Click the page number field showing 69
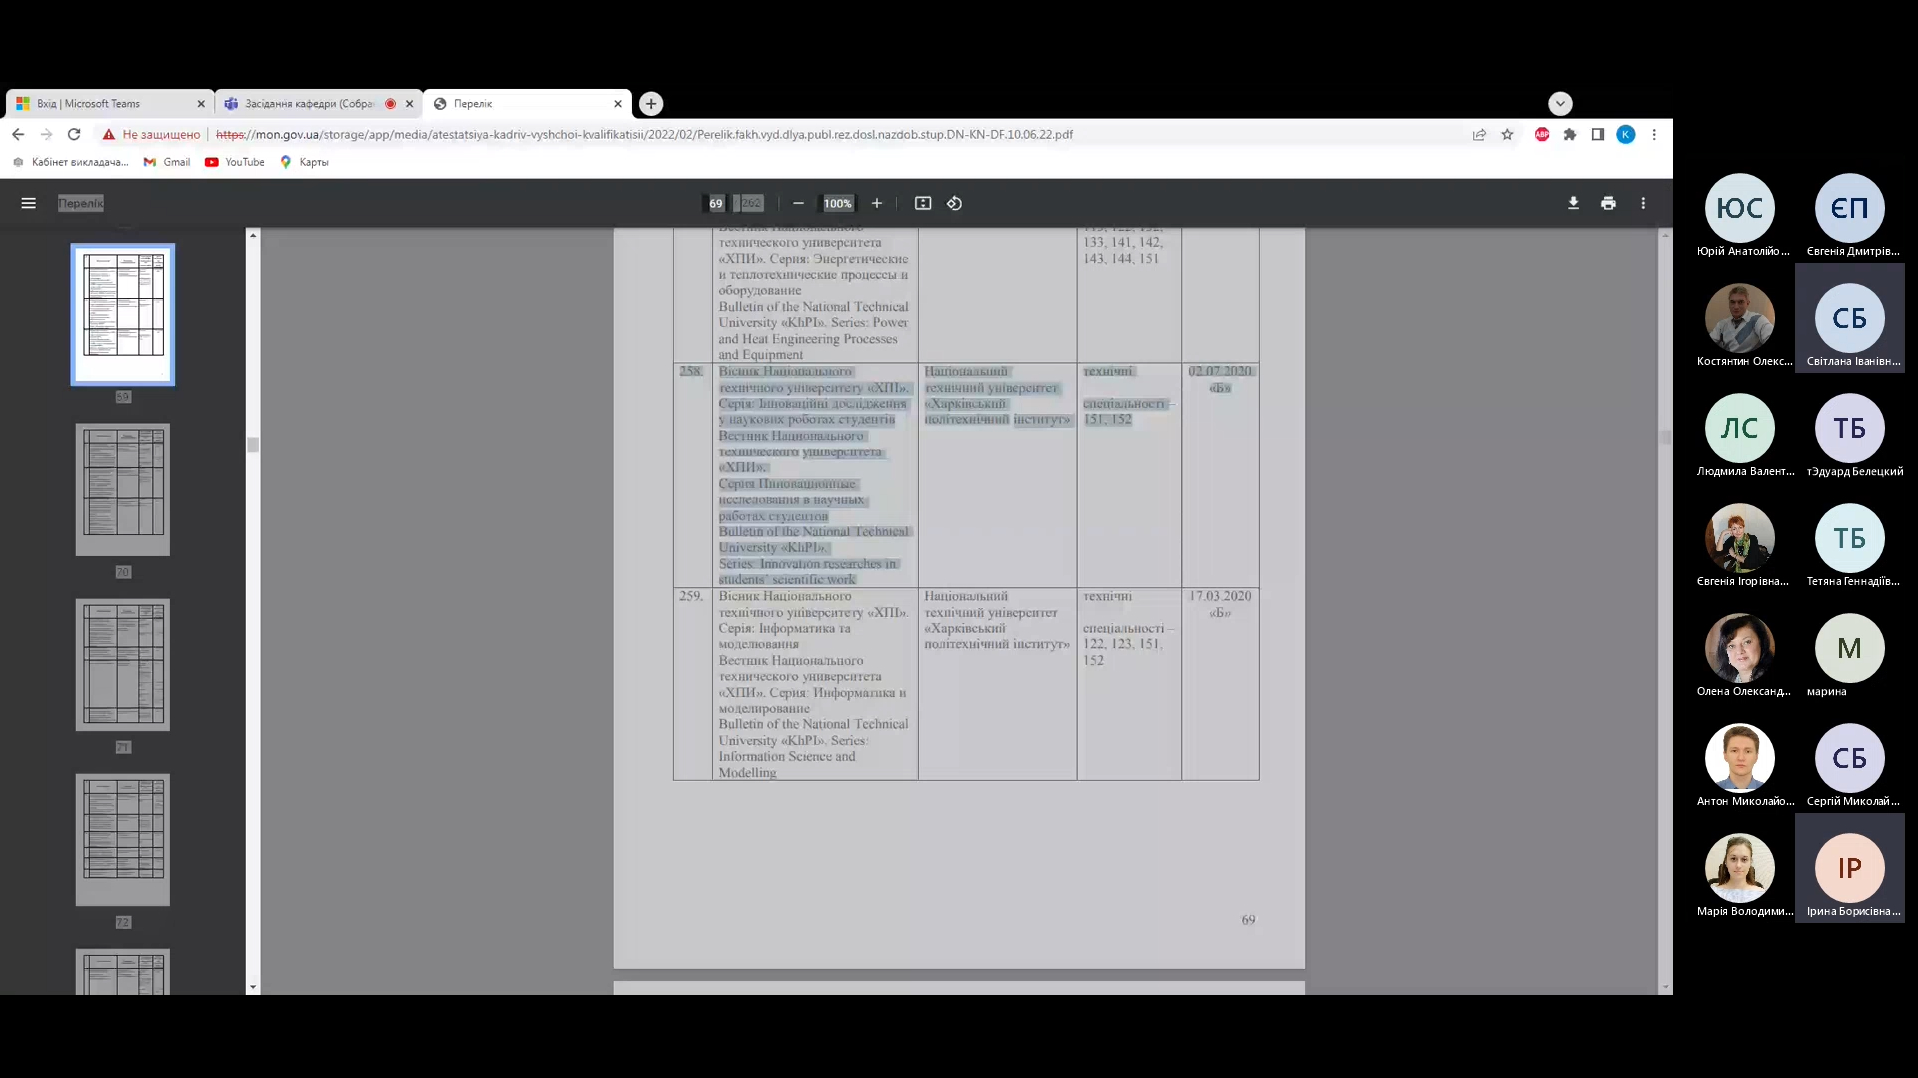This screenshot has width=1918, height=1078. (716, 203)
